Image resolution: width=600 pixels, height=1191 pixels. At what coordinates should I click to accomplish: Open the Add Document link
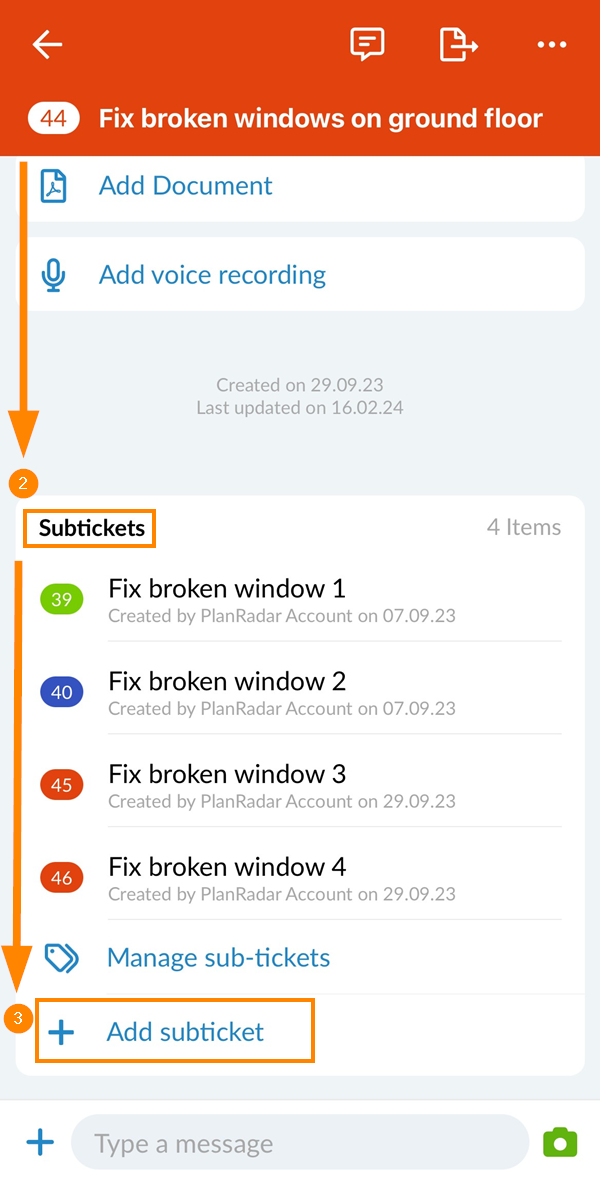tap(185, 186)
